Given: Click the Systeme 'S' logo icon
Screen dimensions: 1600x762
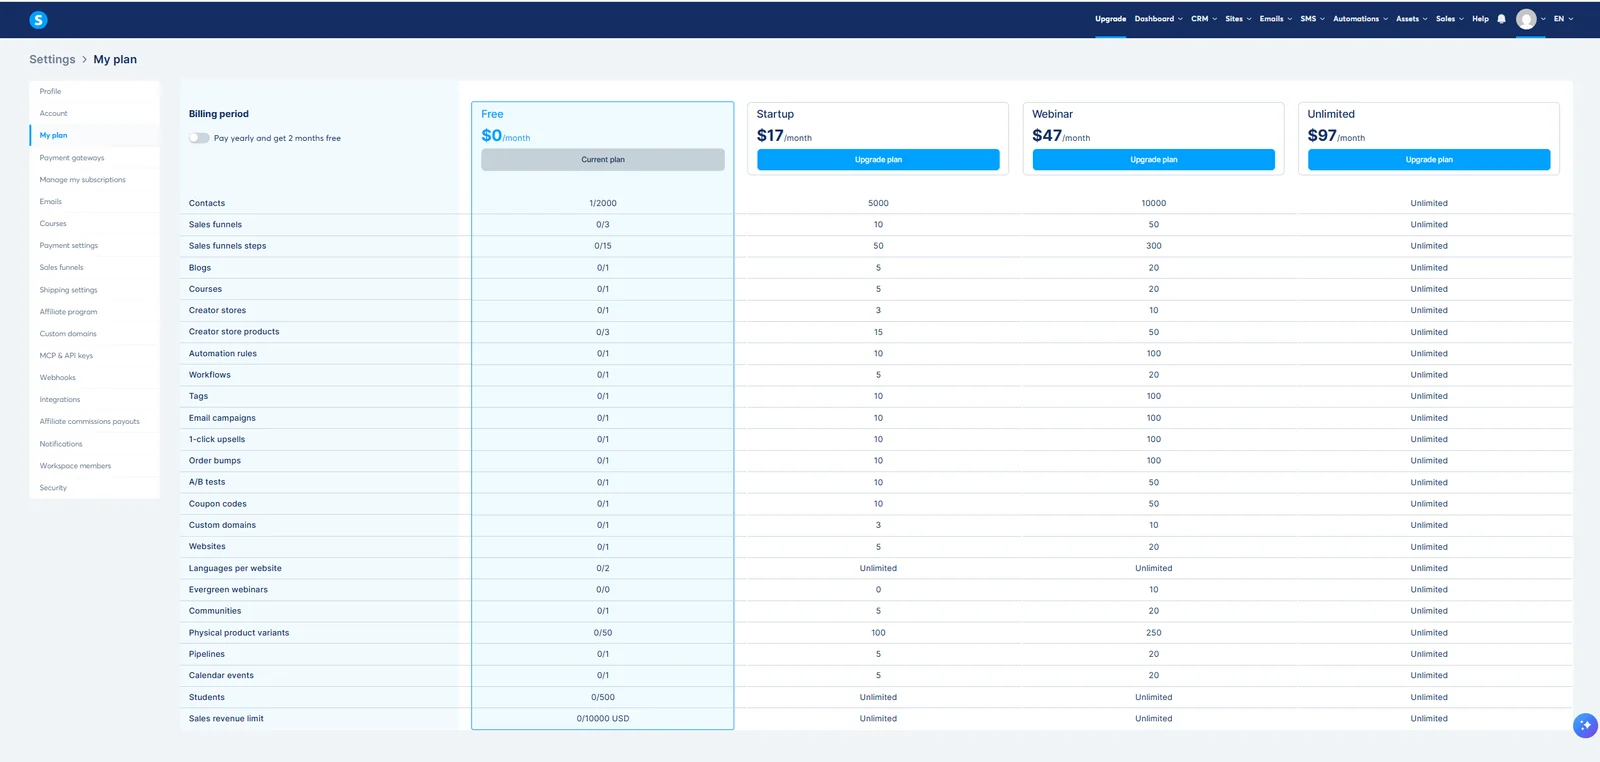Looking at the screenshot, I should click(x=38, y=19).
